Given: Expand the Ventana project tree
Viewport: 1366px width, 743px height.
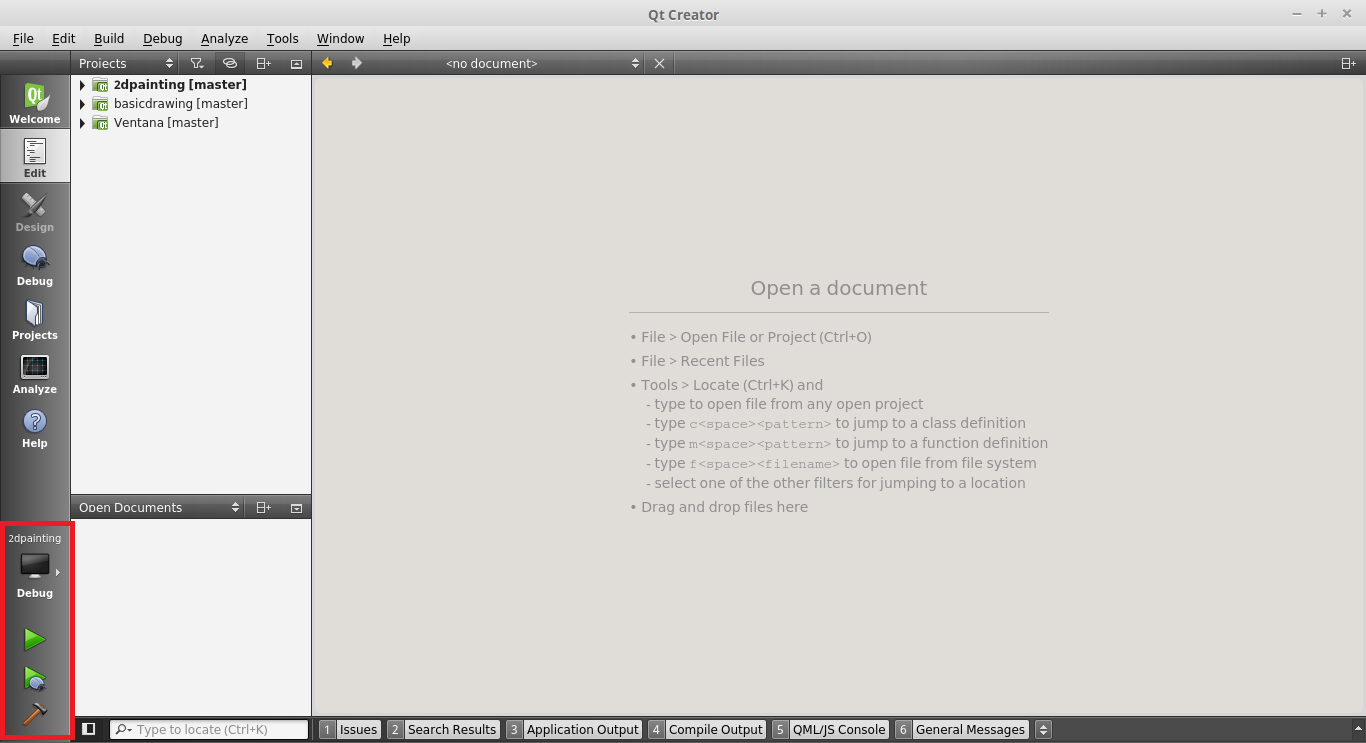Looking at the screenshot, I should tap(82, 123).
